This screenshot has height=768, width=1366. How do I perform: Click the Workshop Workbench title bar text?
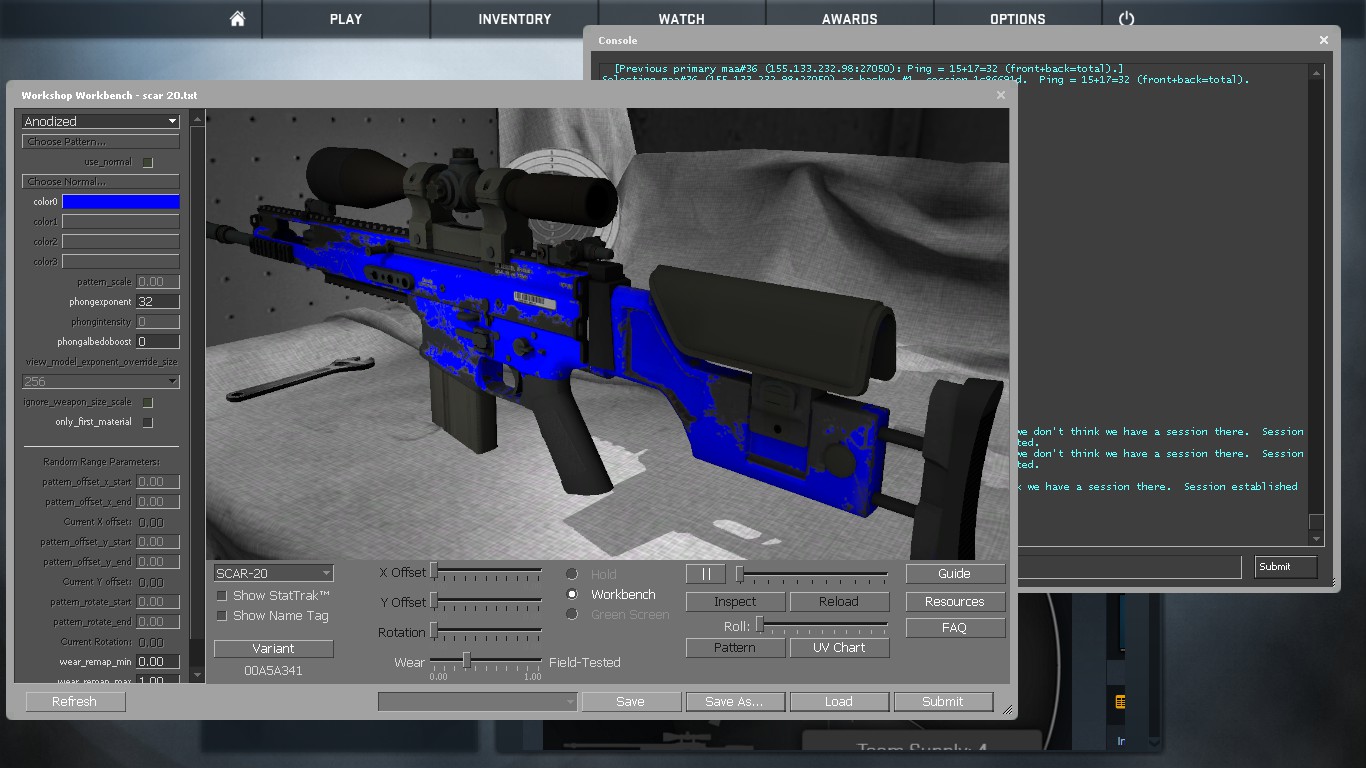(109, 95)
